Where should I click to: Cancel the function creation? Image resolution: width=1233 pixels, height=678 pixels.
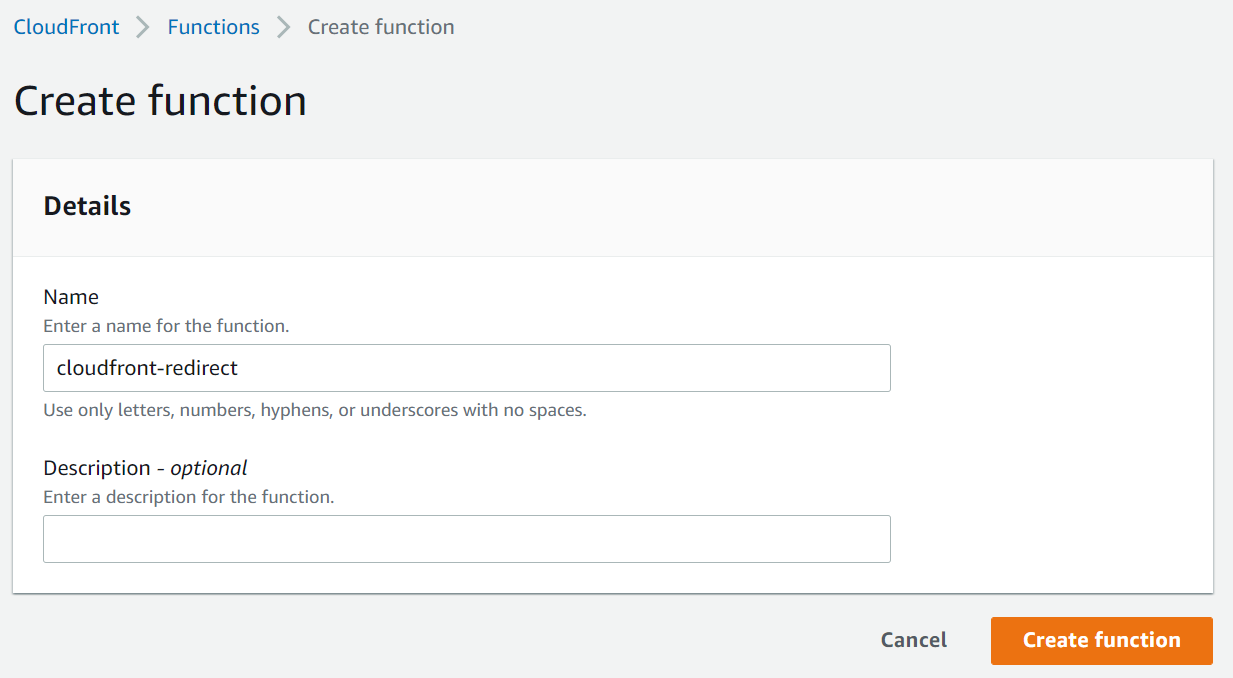(x=912, y=640)
